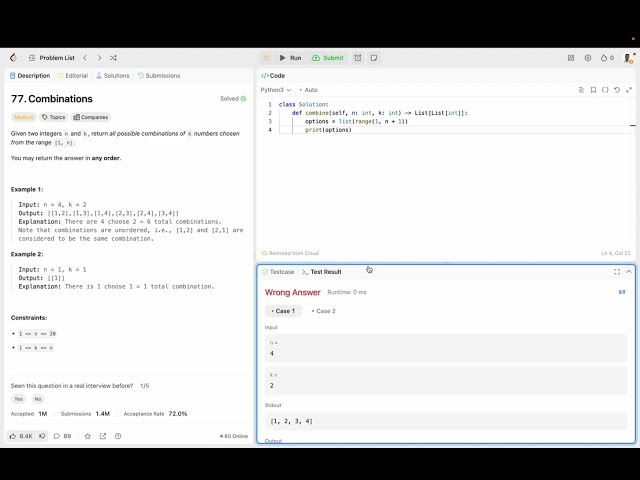640x480 pixels.
Task: Click the k input value 2
Action: pos(446,380)
